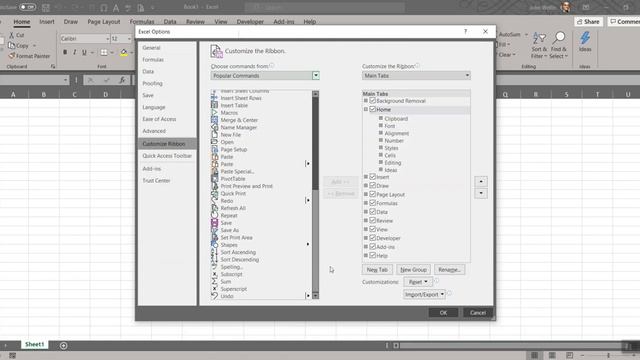Select the PivotTable command icon
Image resolution: width=640 pixels, height=360 pixels.
[214, 178]
